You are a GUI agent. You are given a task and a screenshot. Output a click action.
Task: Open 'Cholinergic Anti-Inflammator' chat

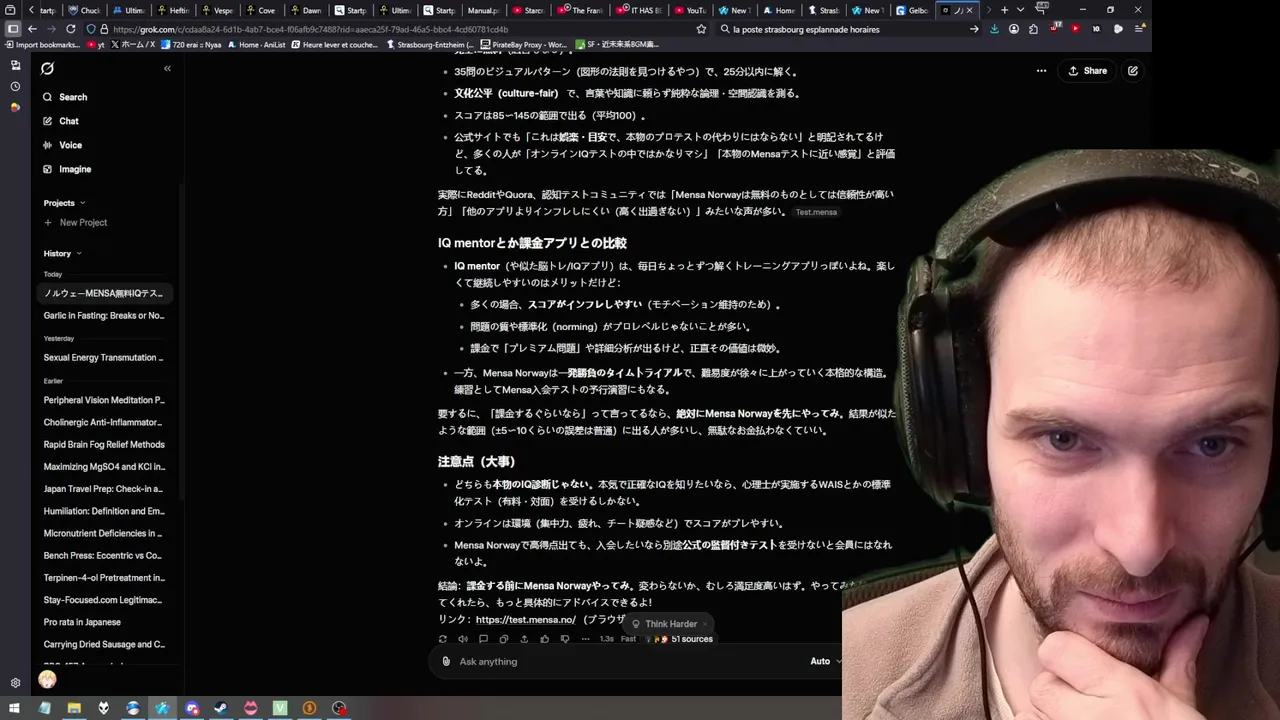pyautogui.click(x=104, y=422)
